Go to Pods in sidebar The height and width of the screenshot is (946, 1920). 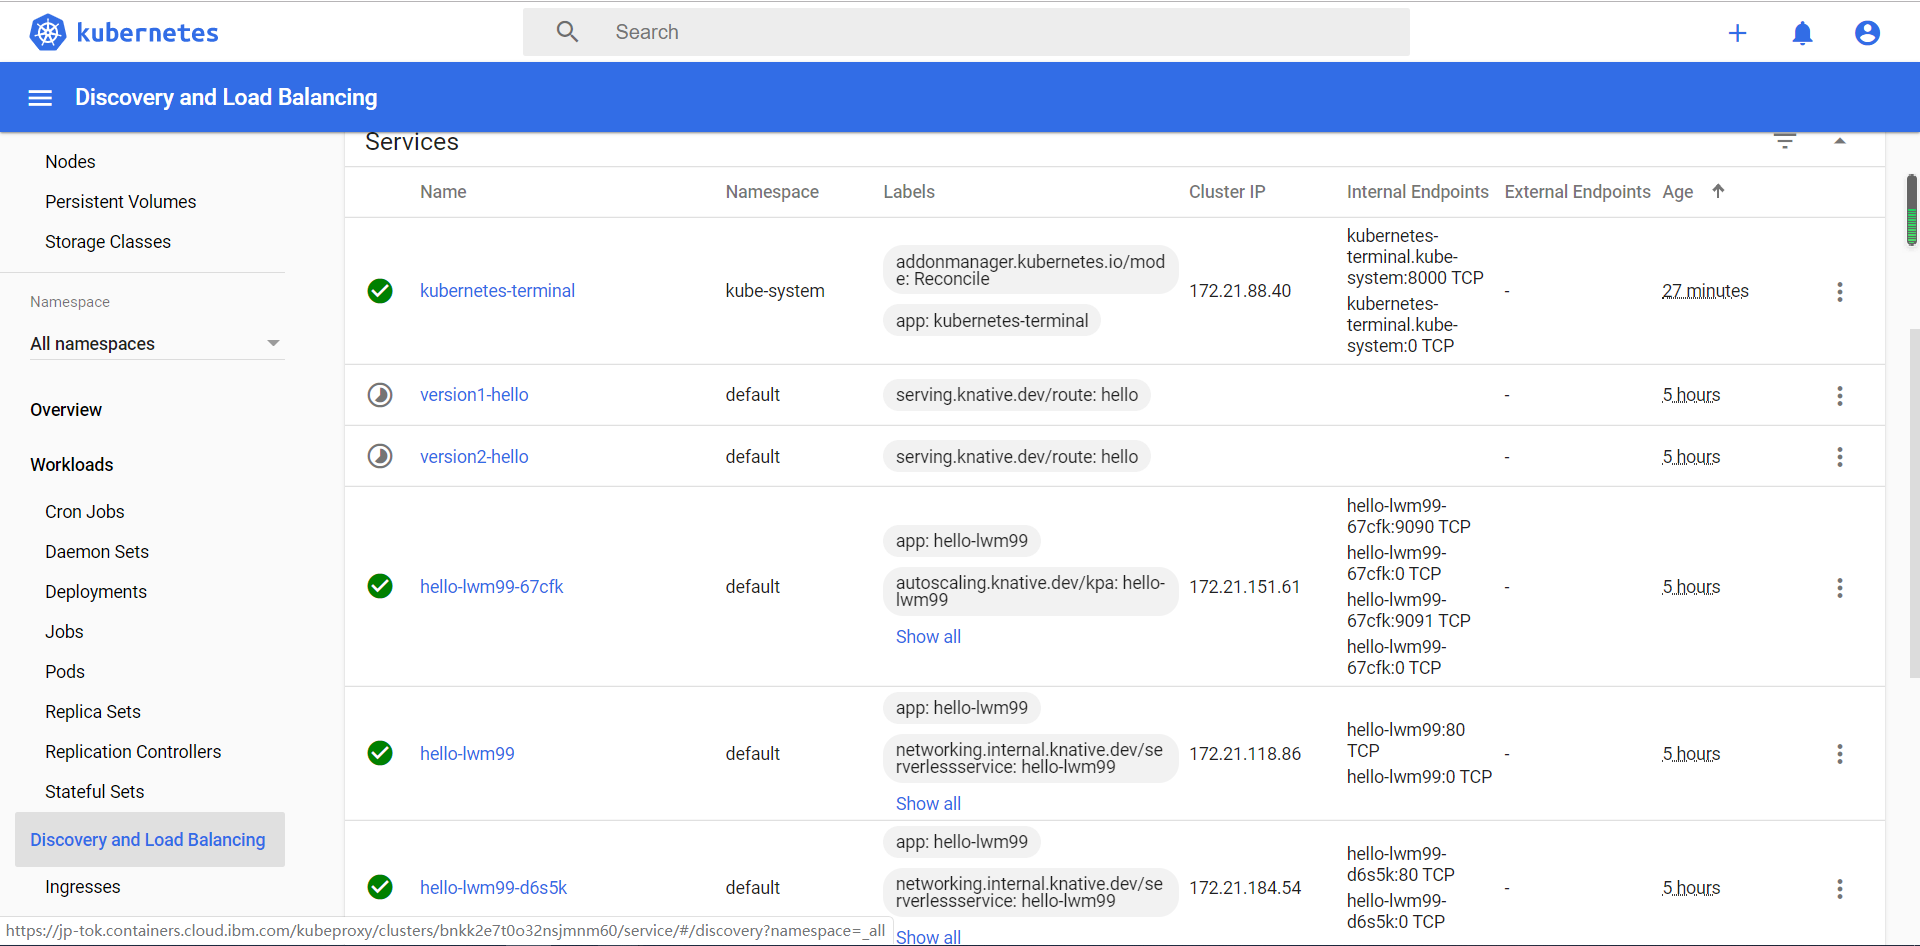(x=65, y=672)
